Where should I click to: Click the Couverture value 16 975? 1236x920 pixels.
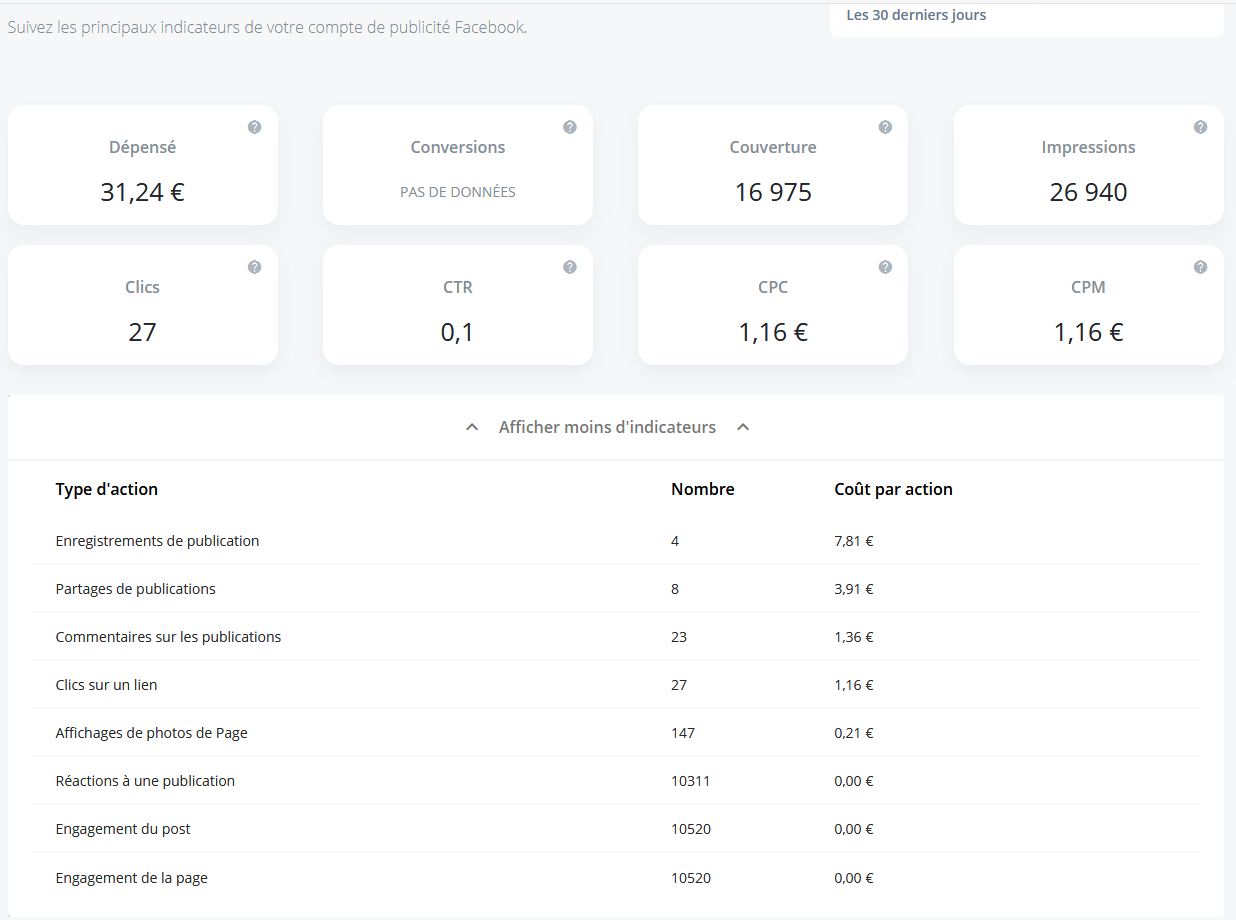pyautogui.click(x=773, y=192)
